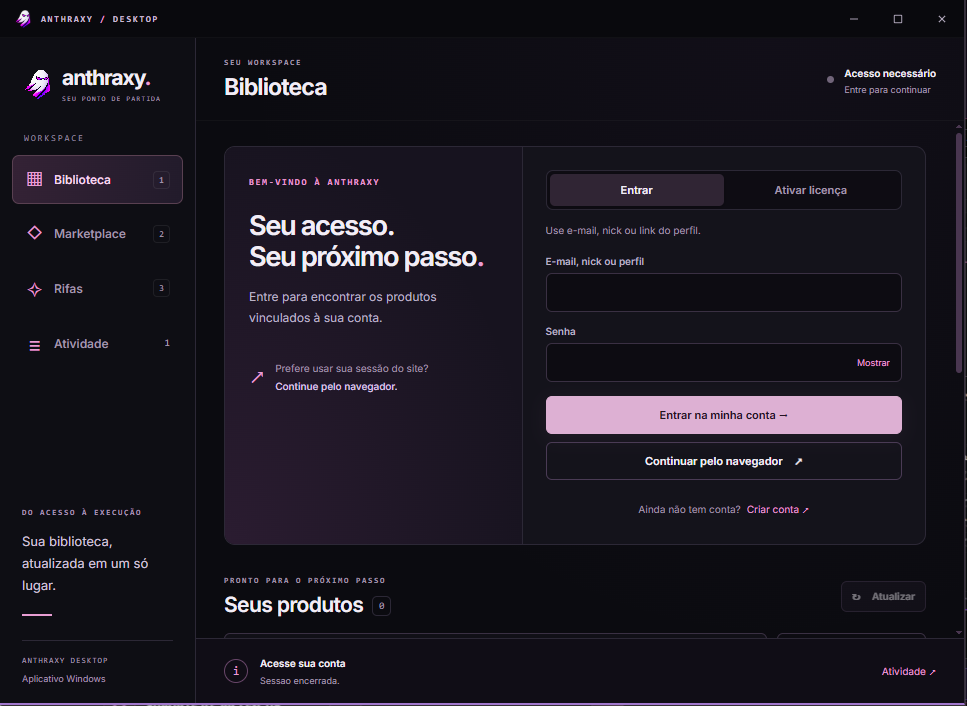This screenshot has width=967, height=706.
Task: Click the 'Acesso necessário' status text
Action: click(x=890, y=73)
